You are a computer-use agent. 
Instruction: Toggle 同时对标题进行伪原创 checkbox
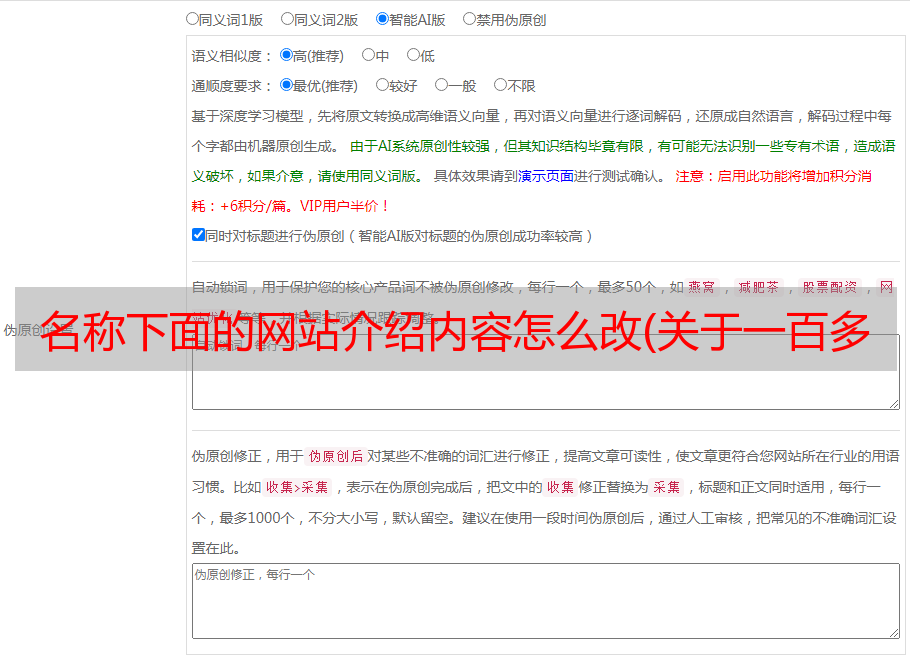[198, 235]
